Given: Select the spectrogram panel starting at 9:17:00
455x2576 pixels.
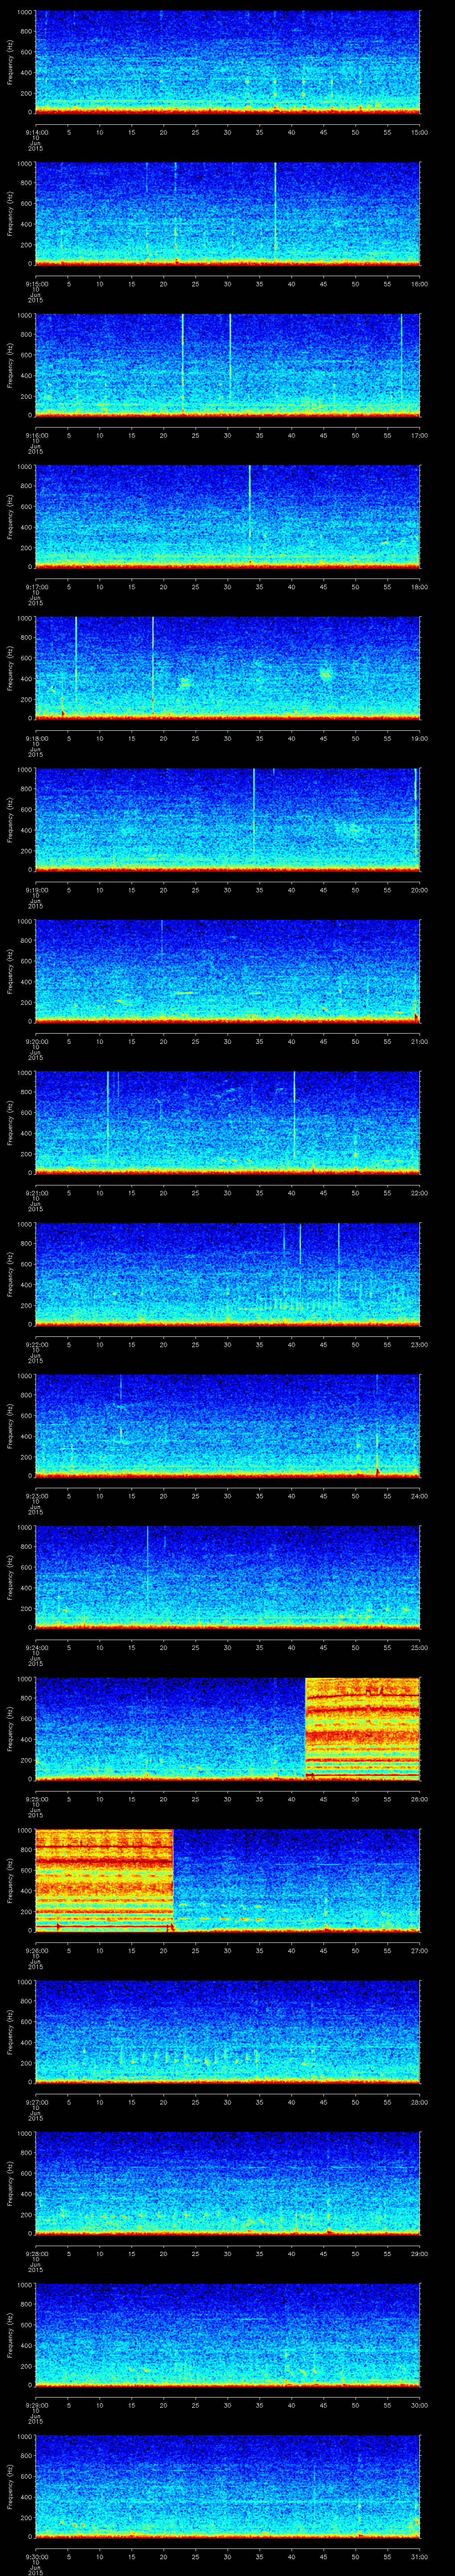Looking at the screenshot, I should [228, 516].
